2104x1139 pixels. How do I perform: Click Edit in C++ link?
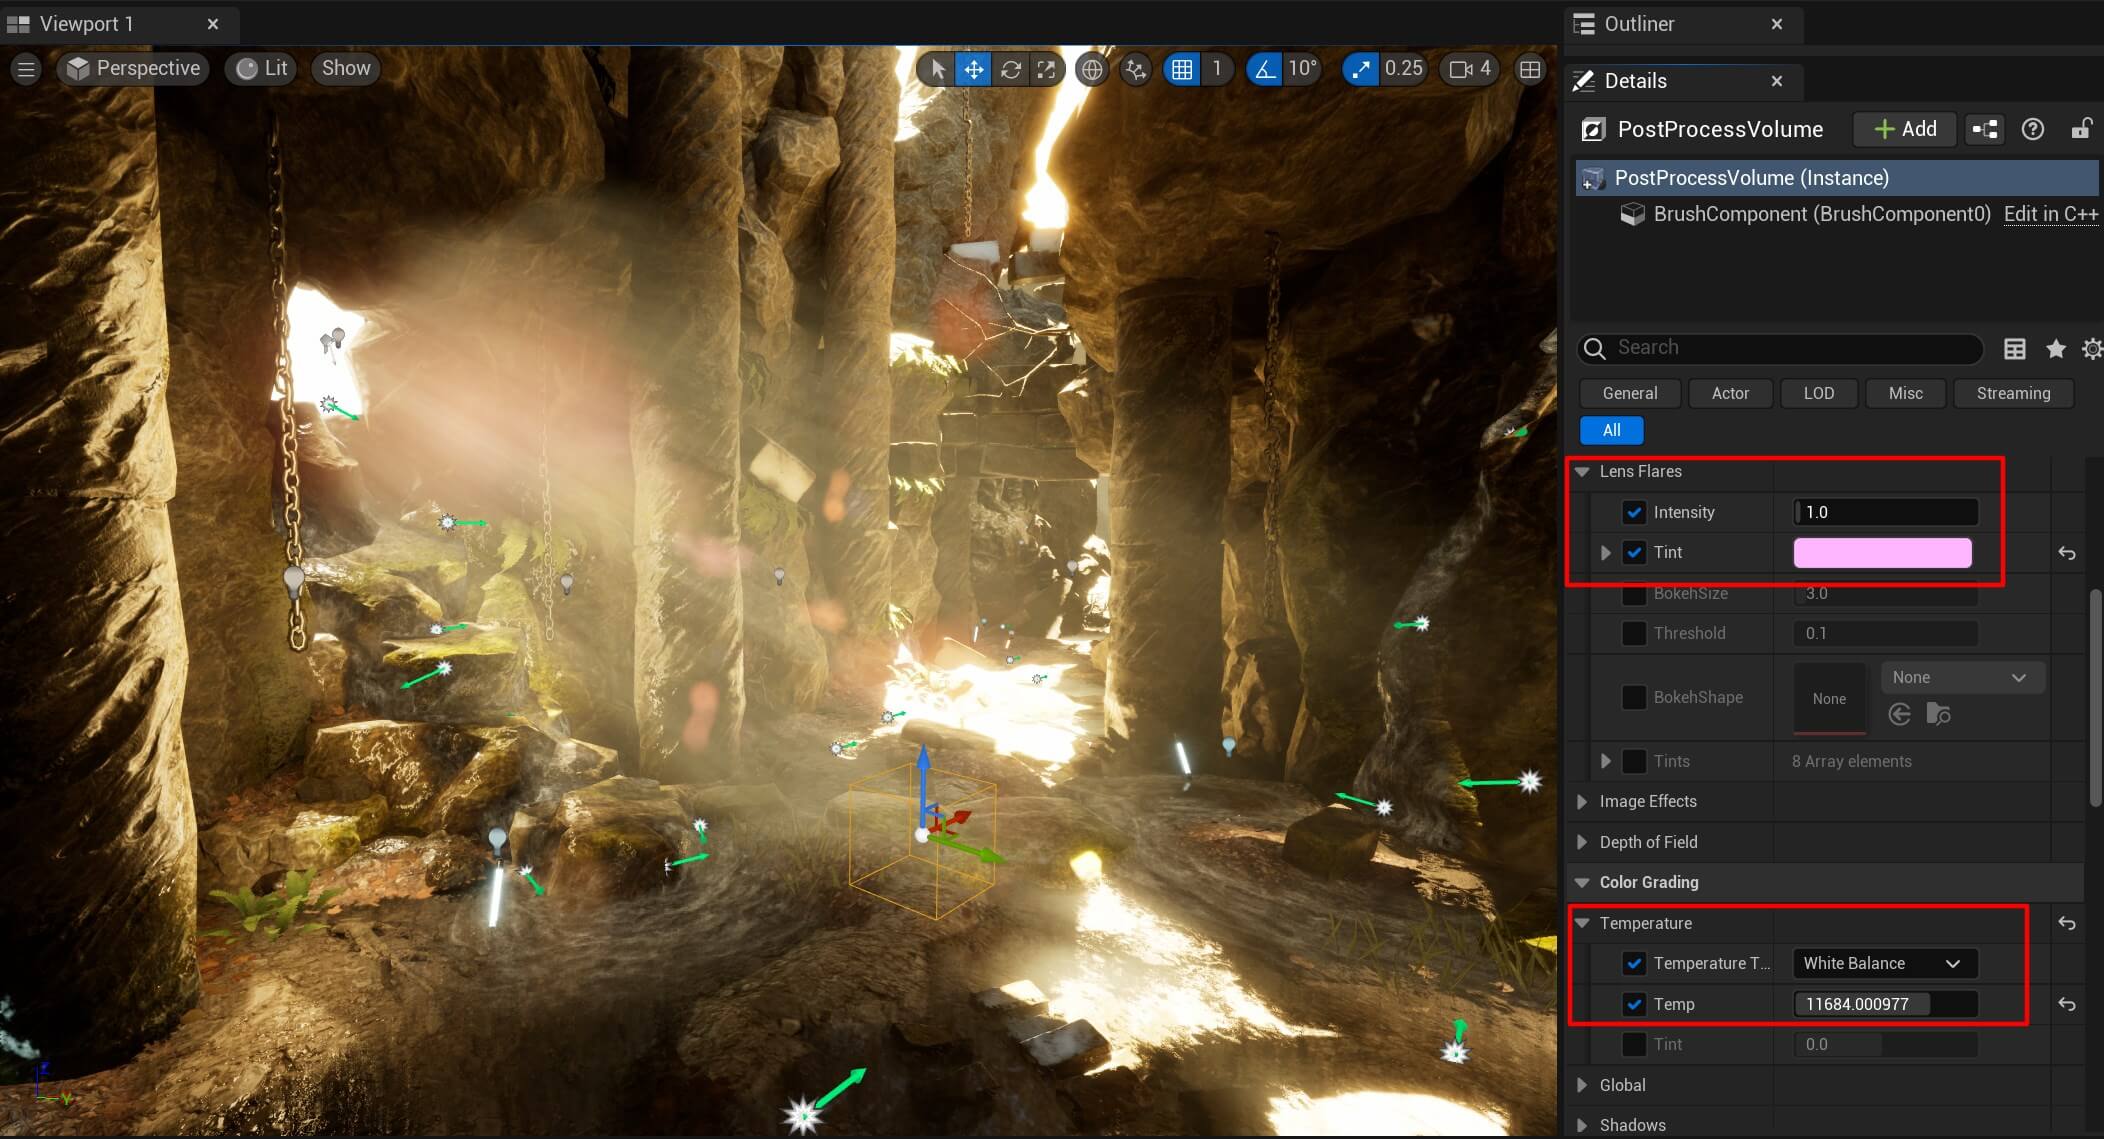(2051, 213)
